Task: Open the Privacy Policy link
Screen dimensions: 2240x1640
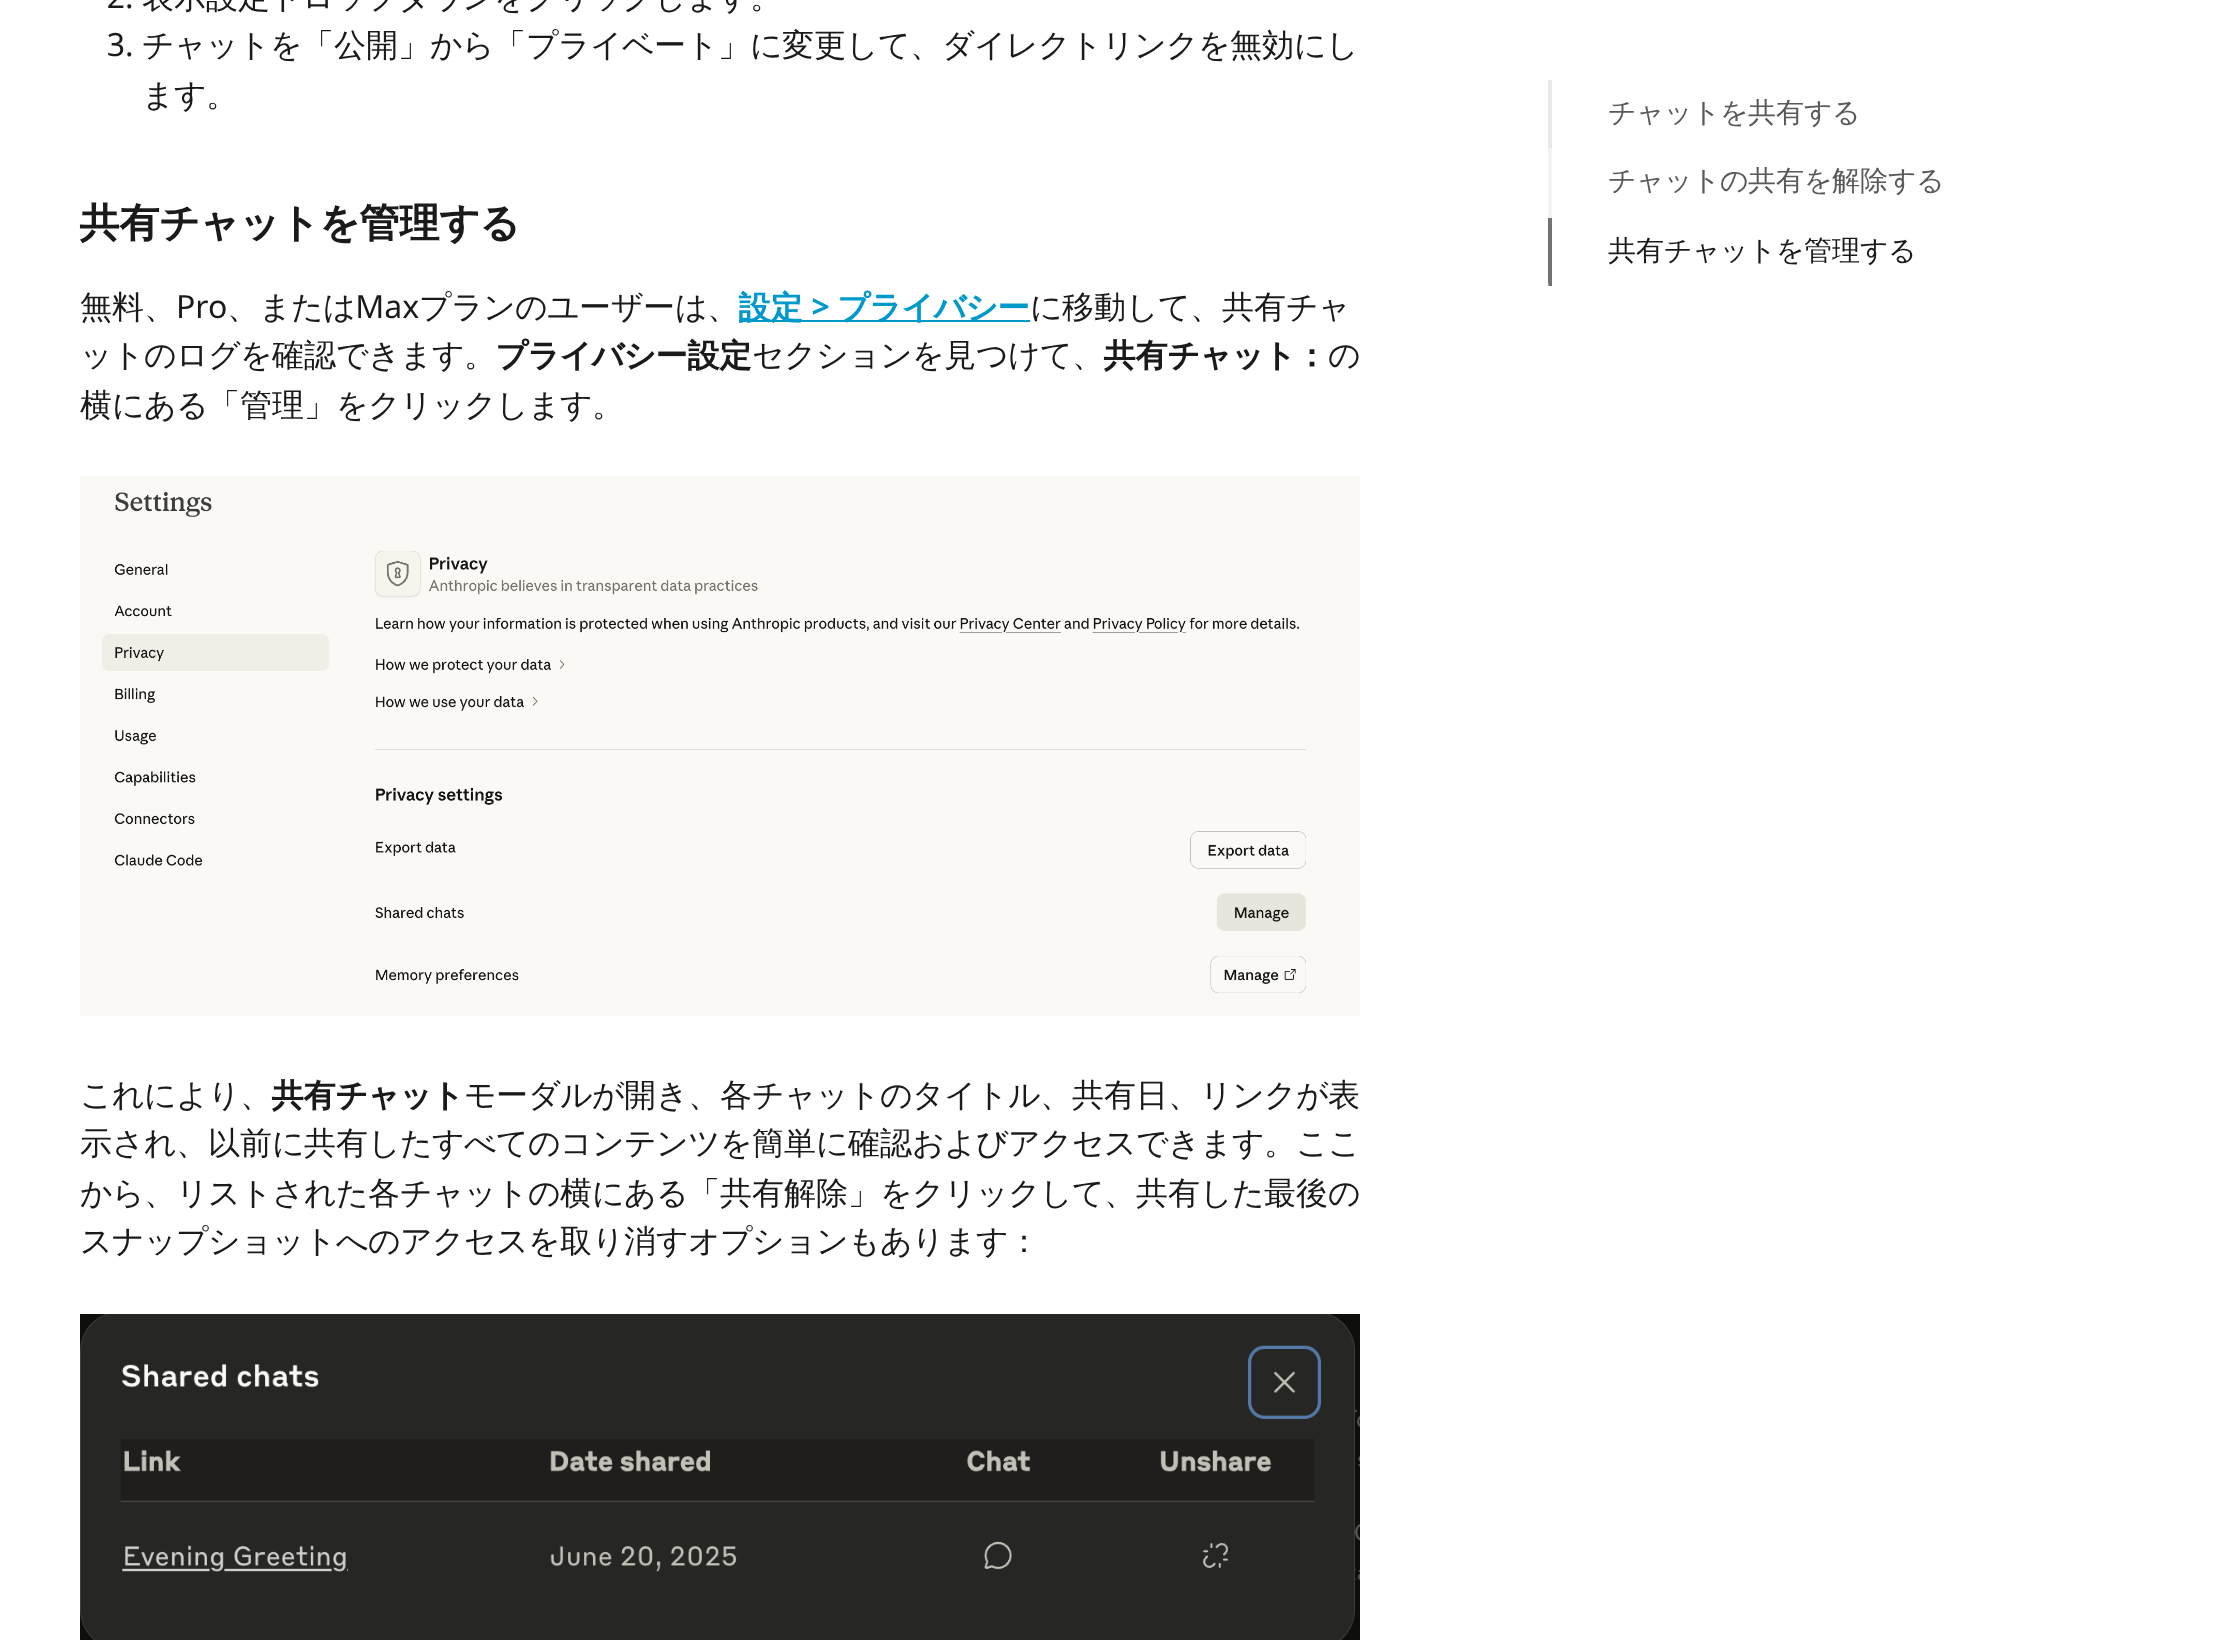Action: 1138,624
